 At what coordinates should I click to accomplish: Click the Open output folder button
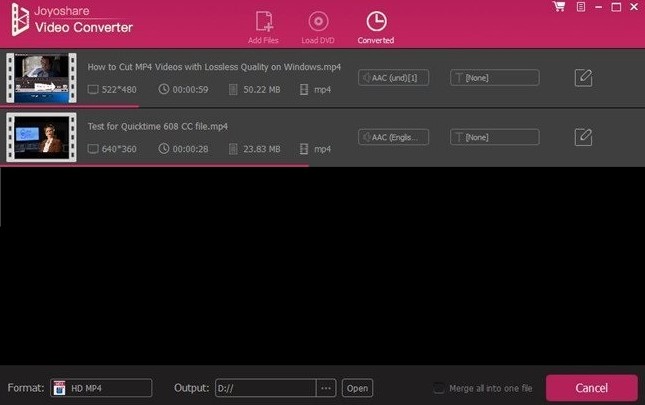tap(357, 388)
